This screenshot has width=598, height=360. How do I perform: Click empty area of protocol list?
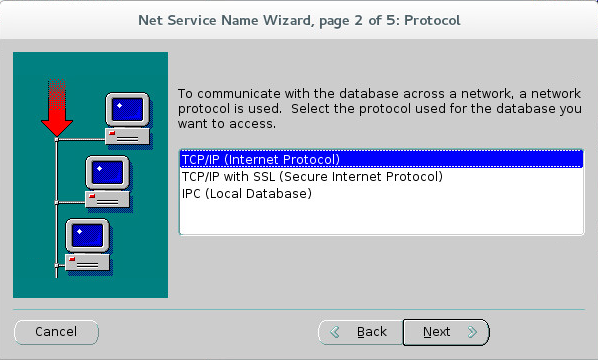(381, 217)
